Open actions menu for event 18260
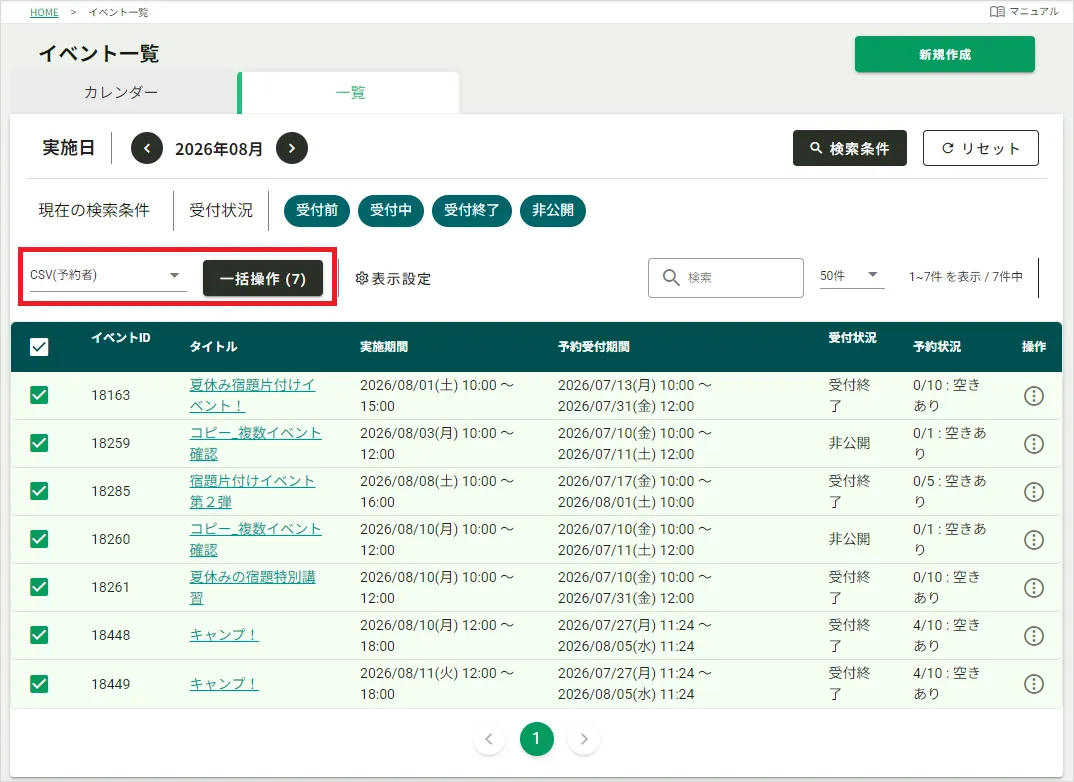The width and height of the screenshot is (1074, 782). [1034, 540]
